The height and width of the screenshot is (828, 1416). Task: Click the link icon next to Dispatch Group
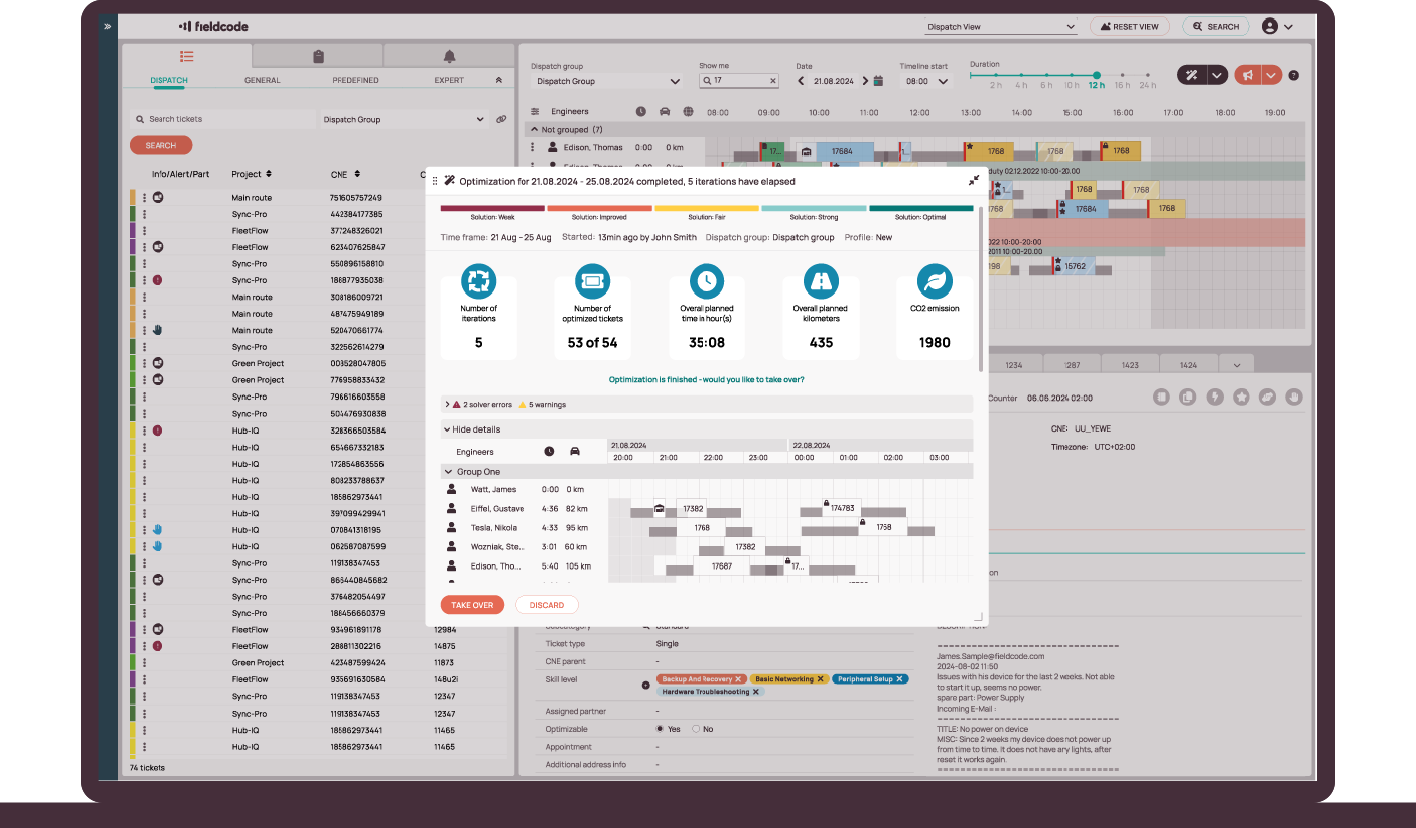501,119
